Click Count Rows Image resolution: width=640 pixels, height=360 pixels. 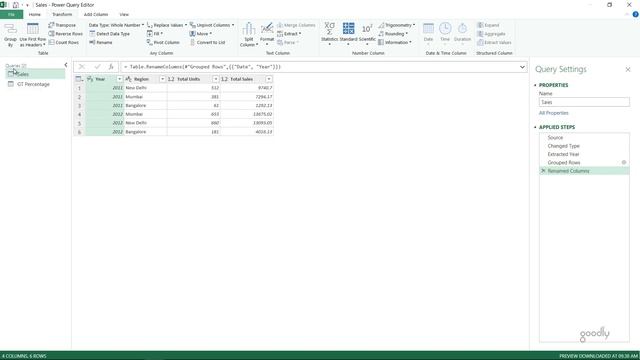[64, 42]
